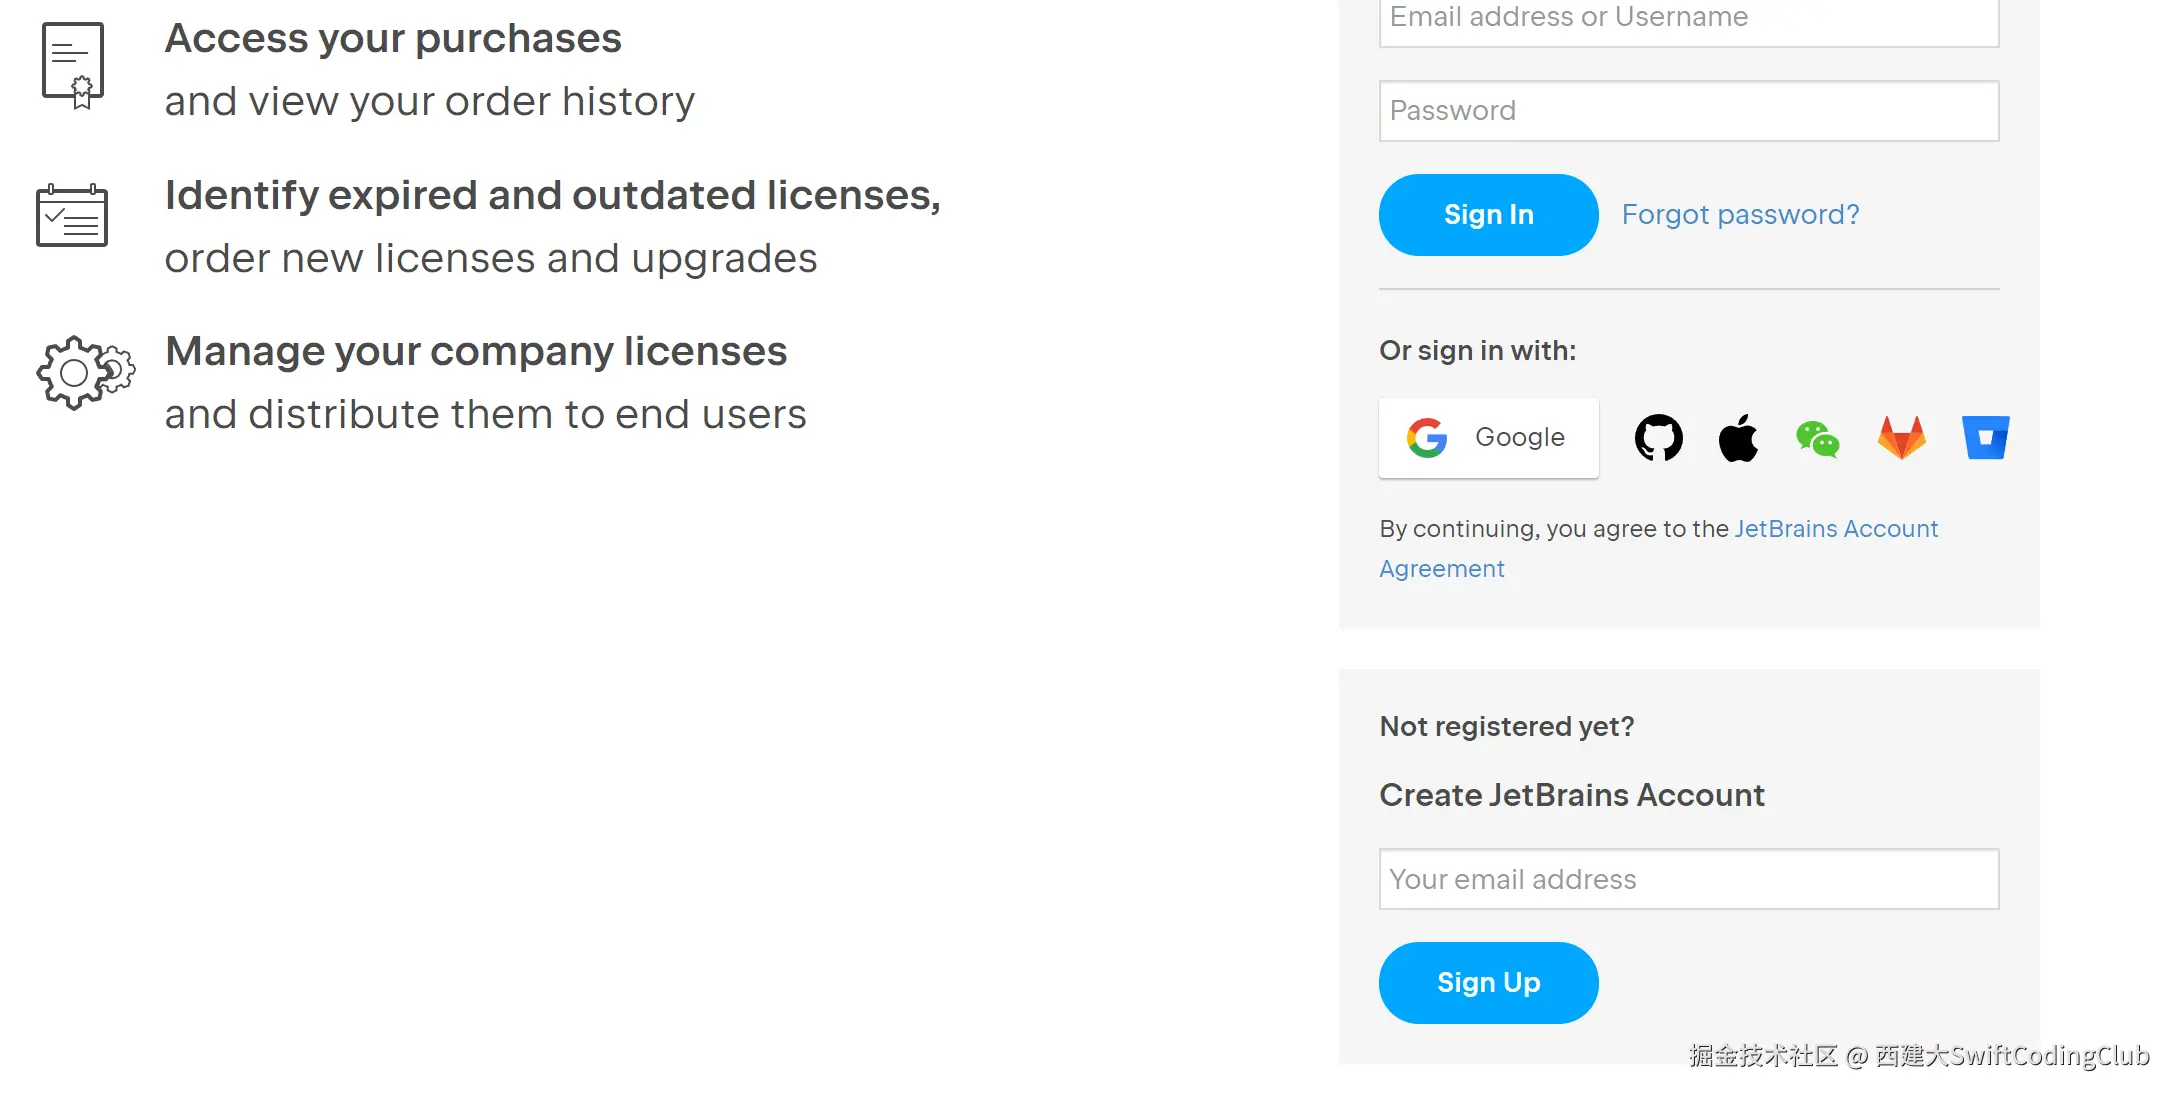Click the Identify expired and outdated licenses heading

pyautogui.click(x=552, y=195)
